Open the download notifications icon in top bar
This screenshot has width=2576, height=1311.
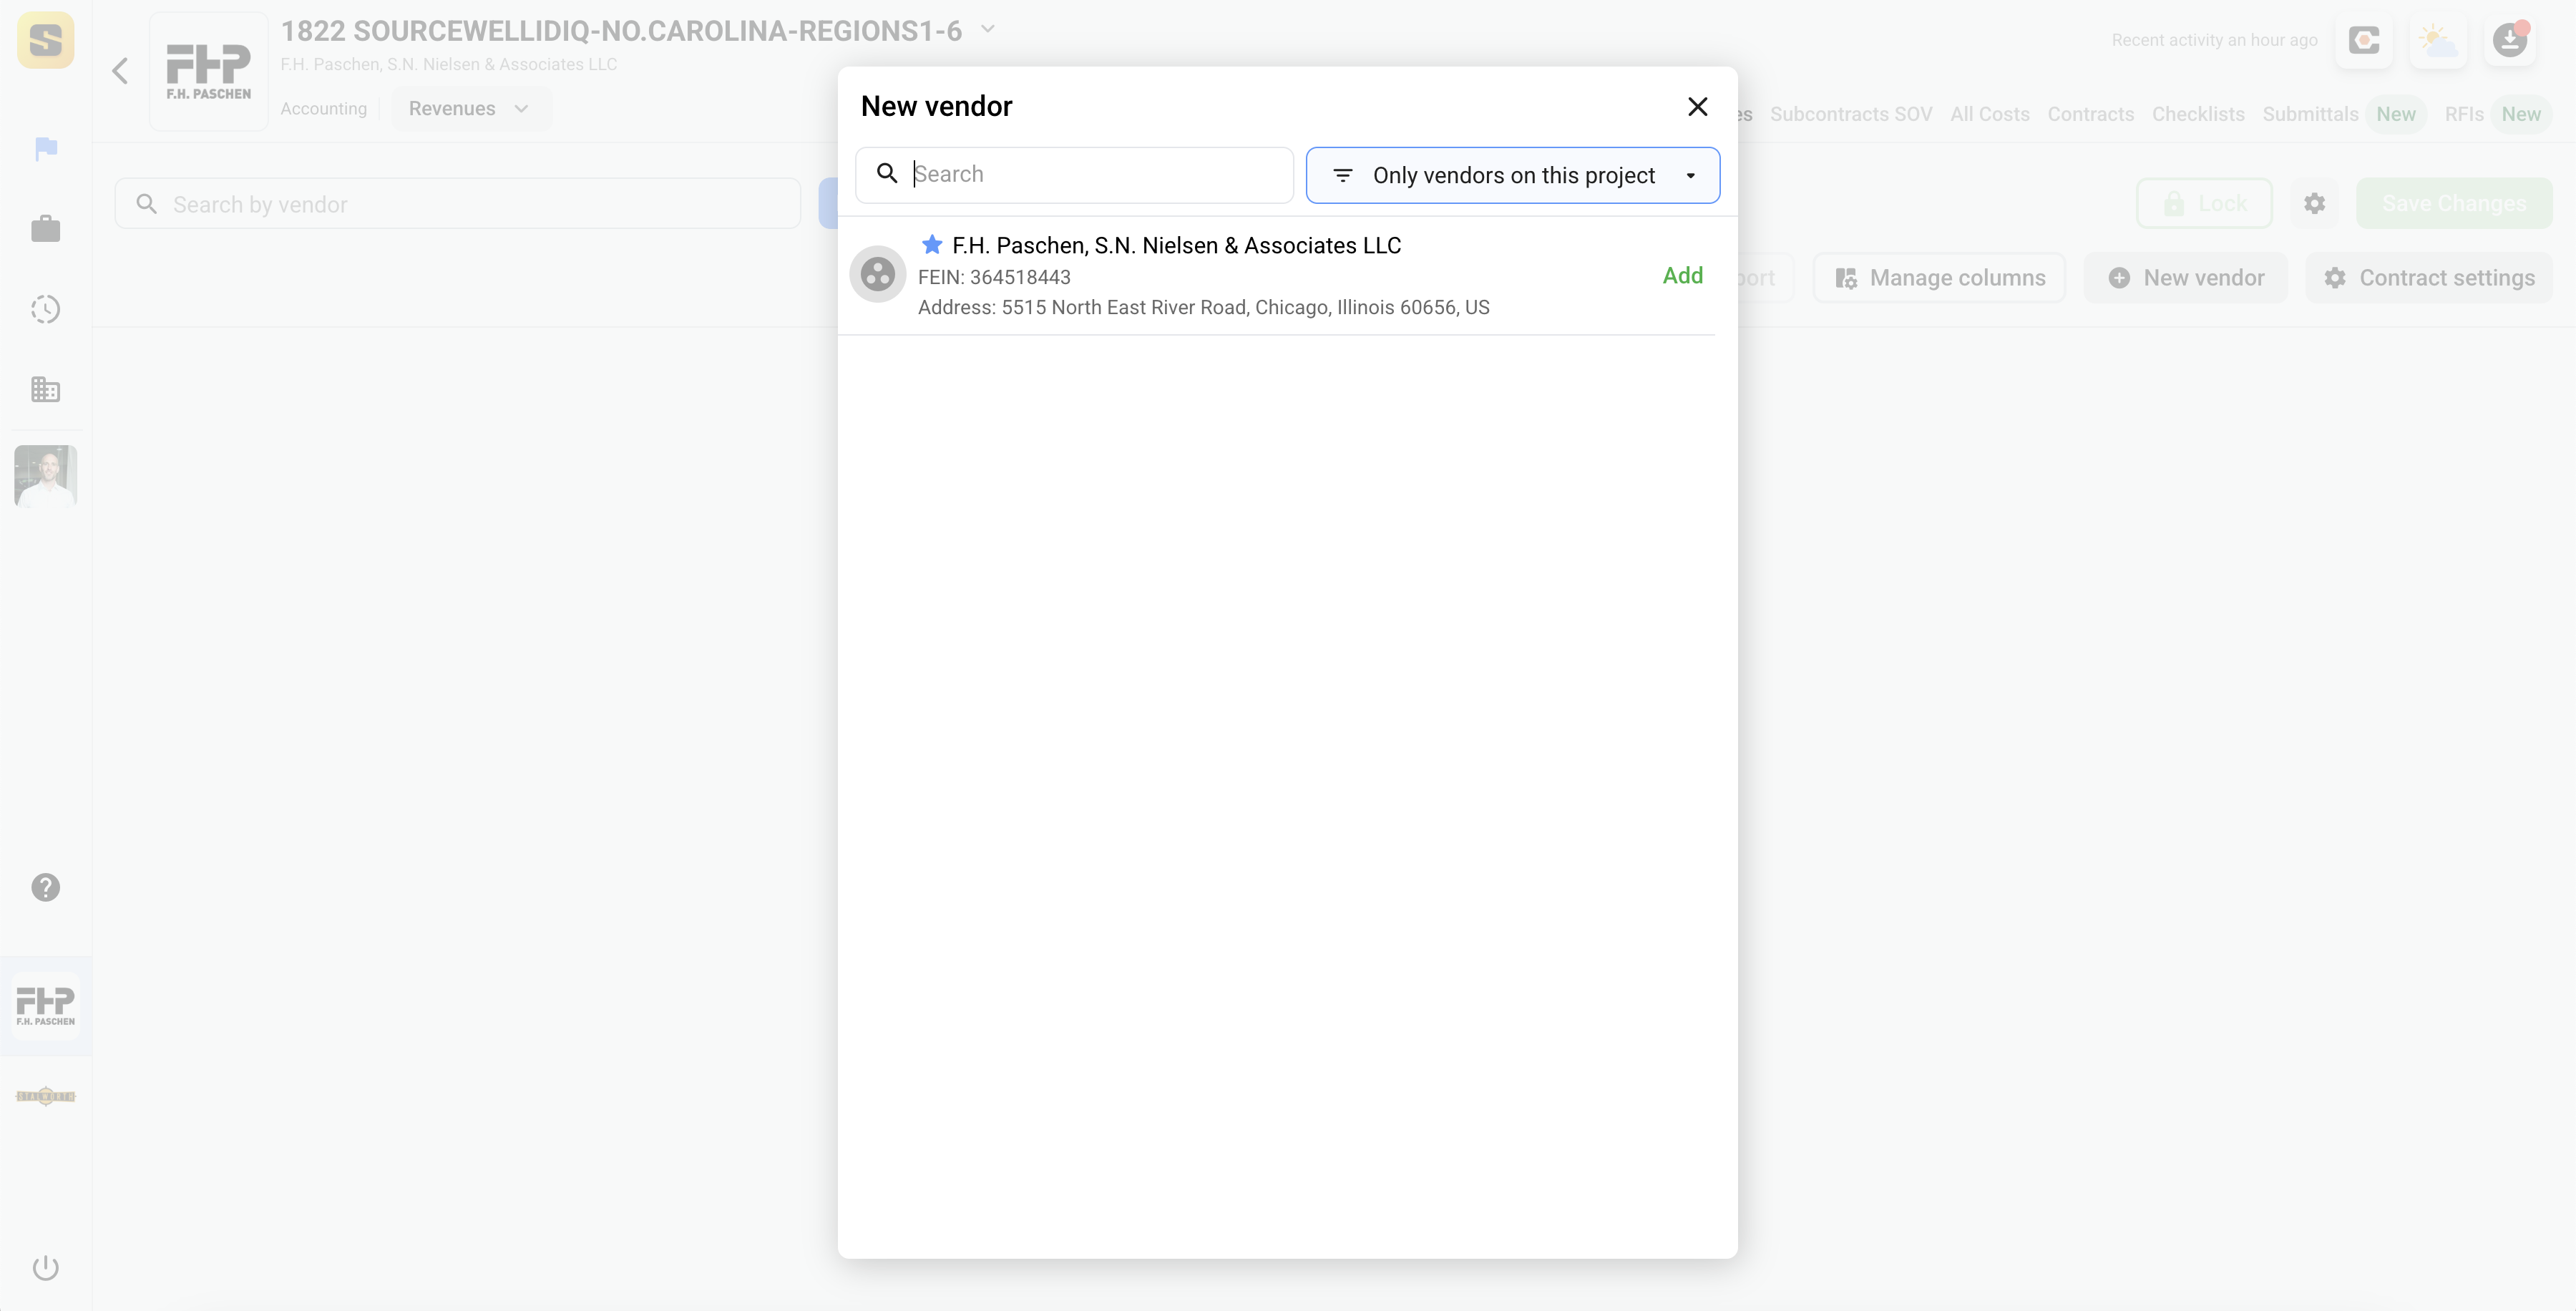(x=2510, y=41)
